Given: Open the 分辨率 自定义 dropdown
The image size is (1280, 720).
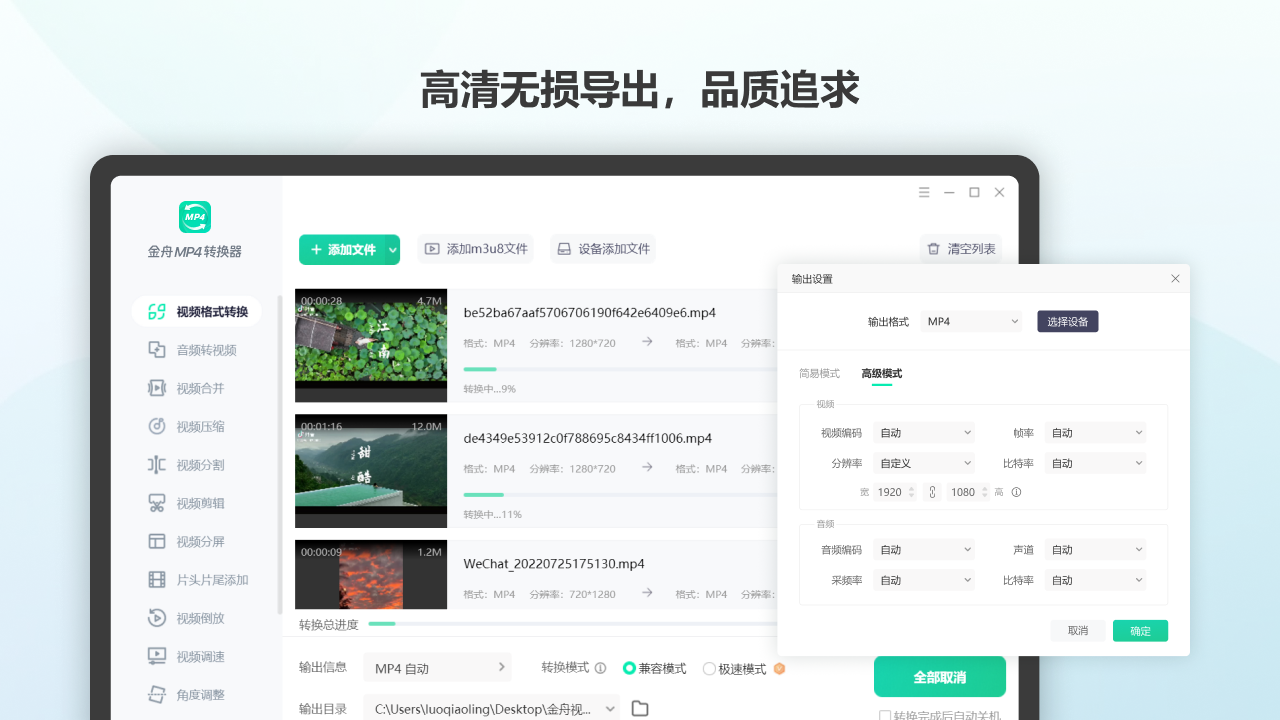Looking at the screenshot, I should pos(923,462).
